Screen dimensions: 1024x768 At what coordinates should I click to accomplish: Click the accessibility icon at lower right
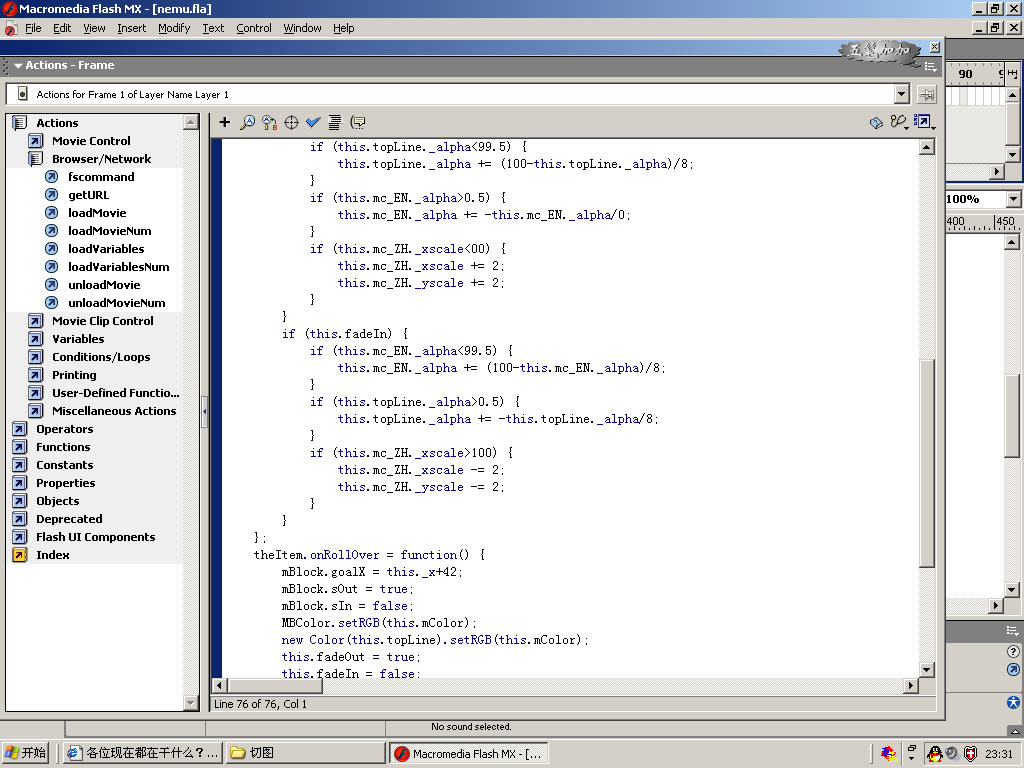[1013, 702]
